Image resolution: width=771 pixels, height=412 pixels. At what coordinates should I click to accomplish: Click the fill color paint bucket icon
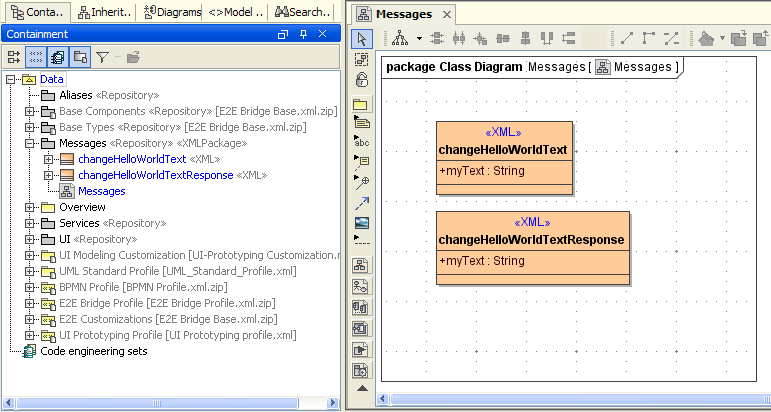point(706,38)
